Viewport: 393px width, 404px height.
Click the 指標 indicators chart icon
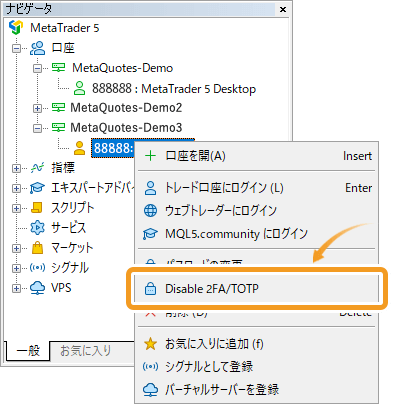tap(37, 168)
